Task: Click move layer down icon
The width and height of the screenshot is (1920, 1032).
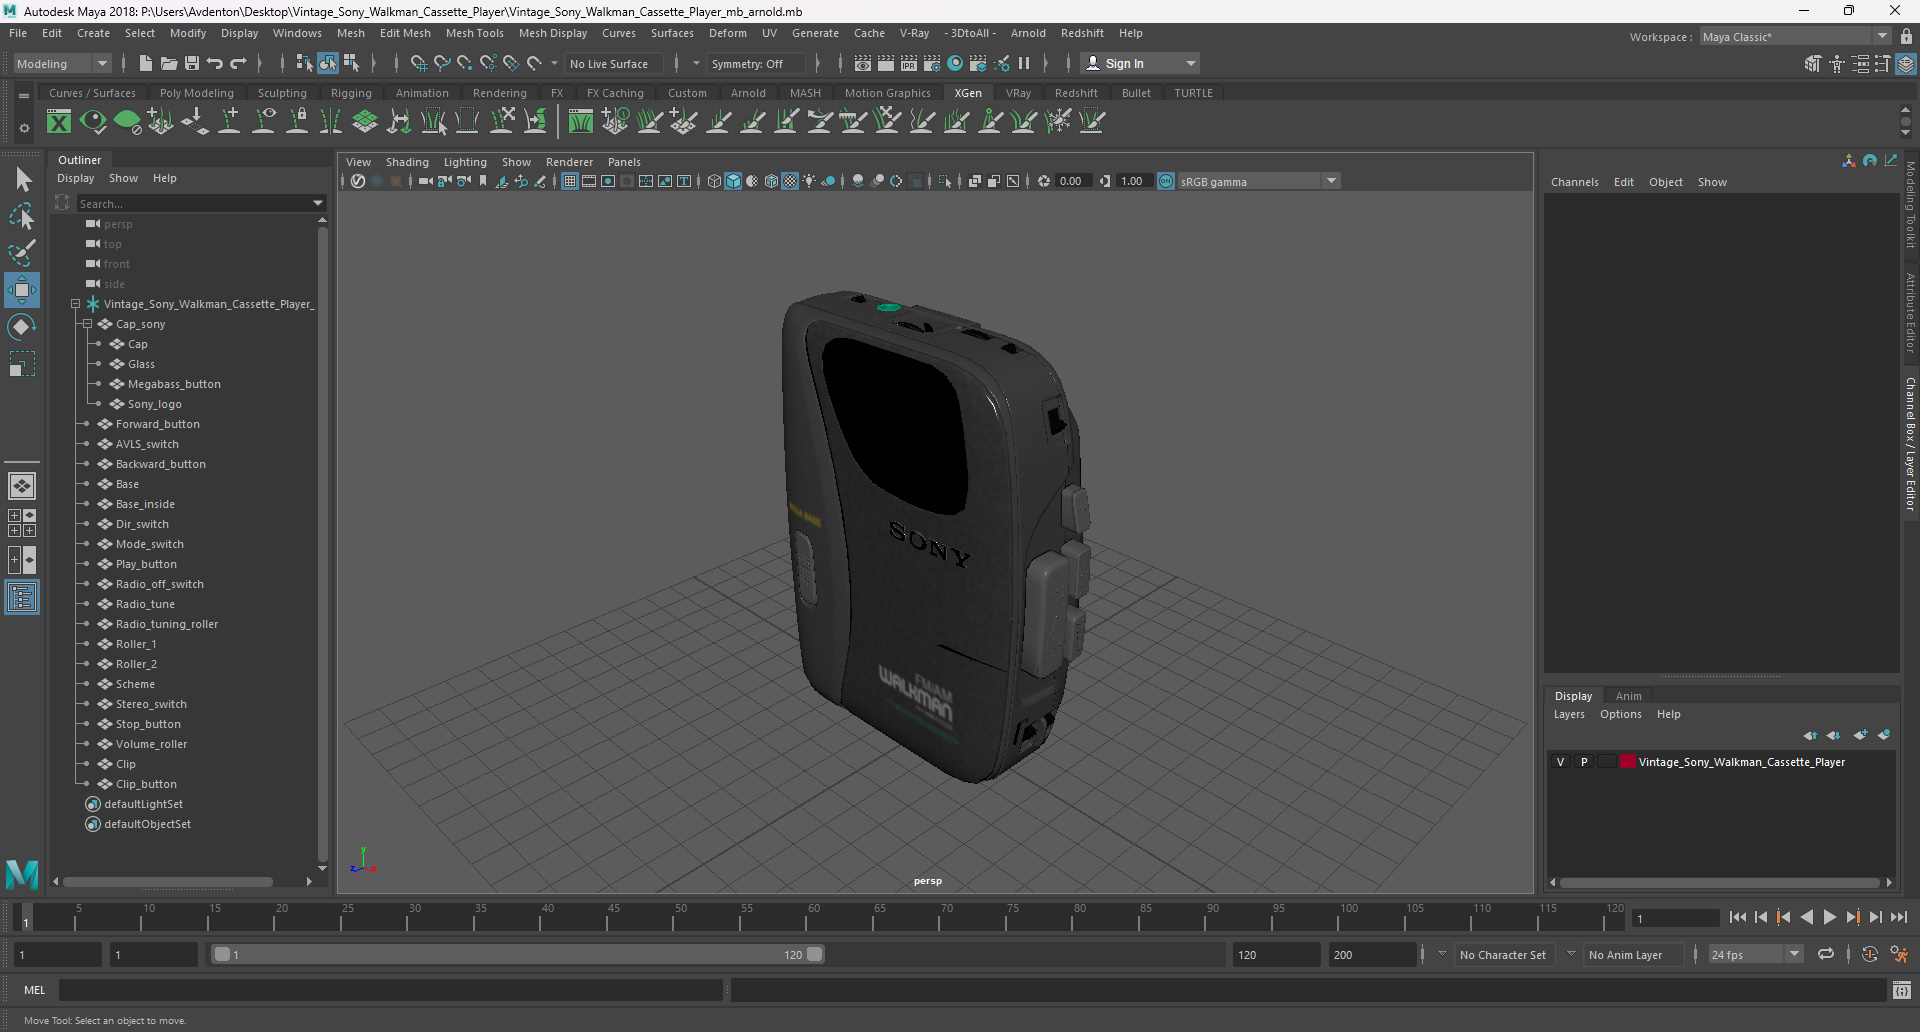Action: tap(1834, 735)
